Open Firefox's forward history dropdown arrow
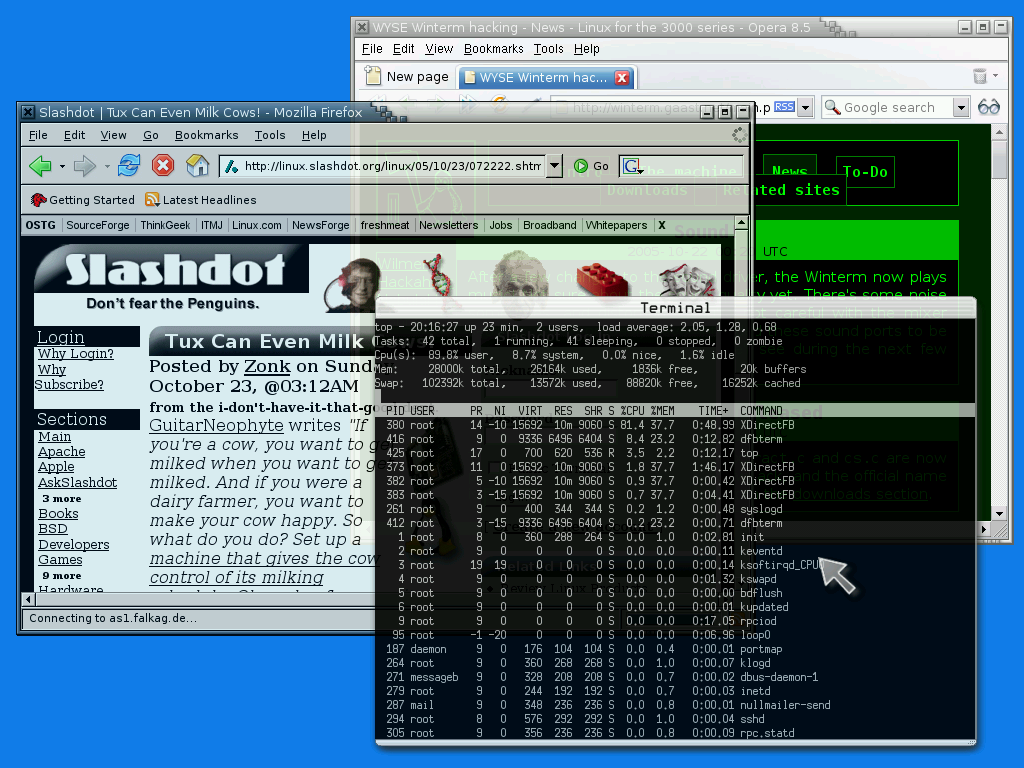 (107, 167)
